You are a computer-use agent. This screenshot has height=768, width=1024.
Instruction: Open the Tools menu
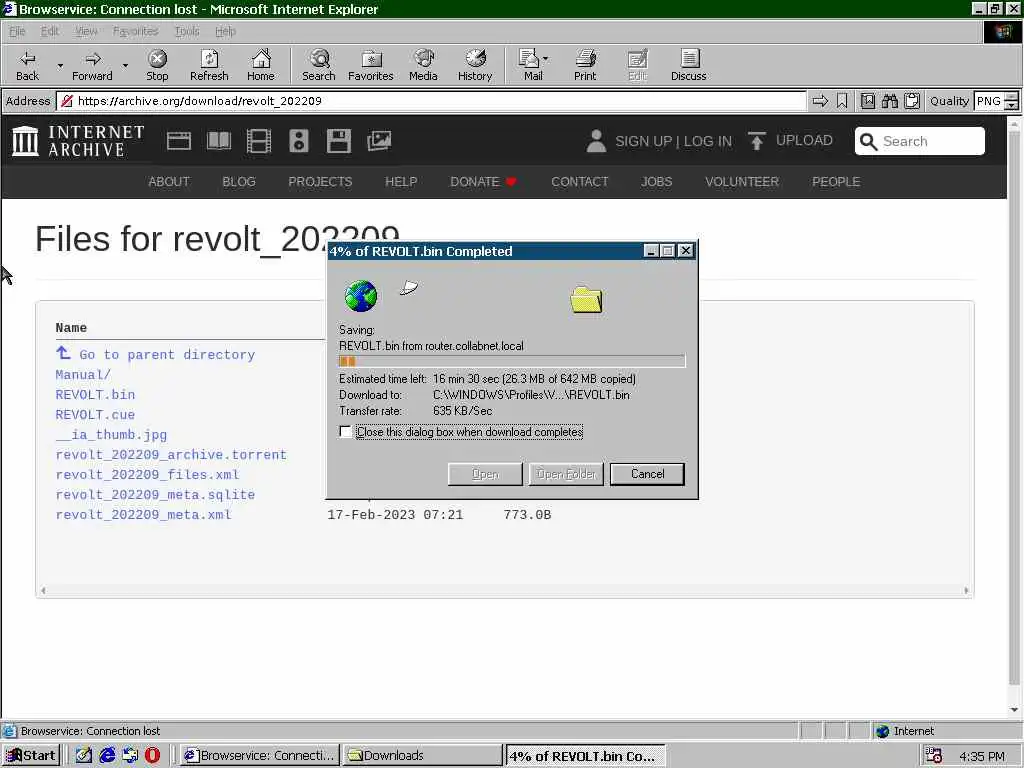187,31
